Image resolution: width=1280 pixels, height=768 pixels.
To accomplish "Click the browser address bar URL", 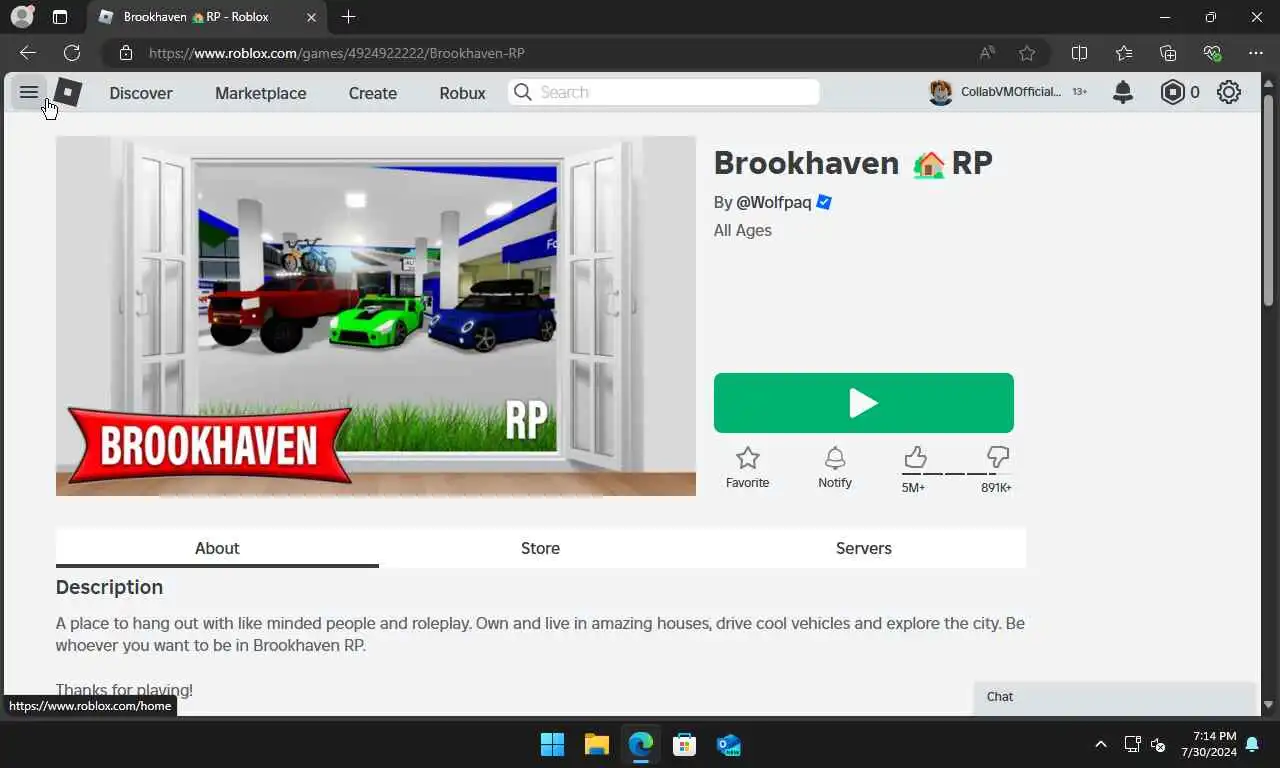I will coord(337,53).
